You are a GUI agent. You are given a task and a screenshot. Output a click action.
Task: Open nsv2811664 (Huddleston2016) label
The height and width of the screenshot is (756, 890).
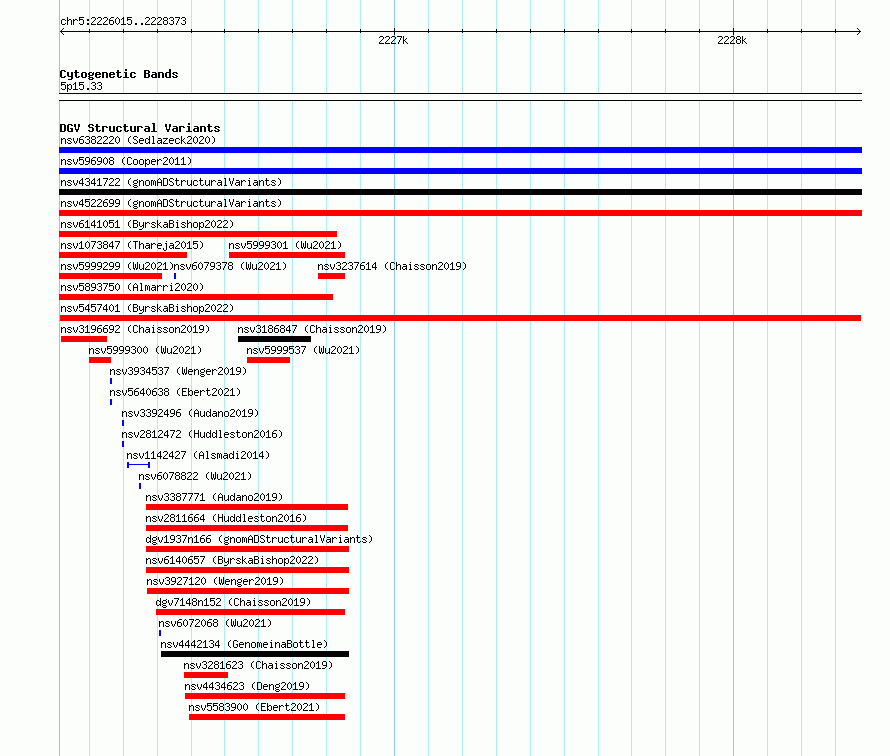(x=226, y=518)
